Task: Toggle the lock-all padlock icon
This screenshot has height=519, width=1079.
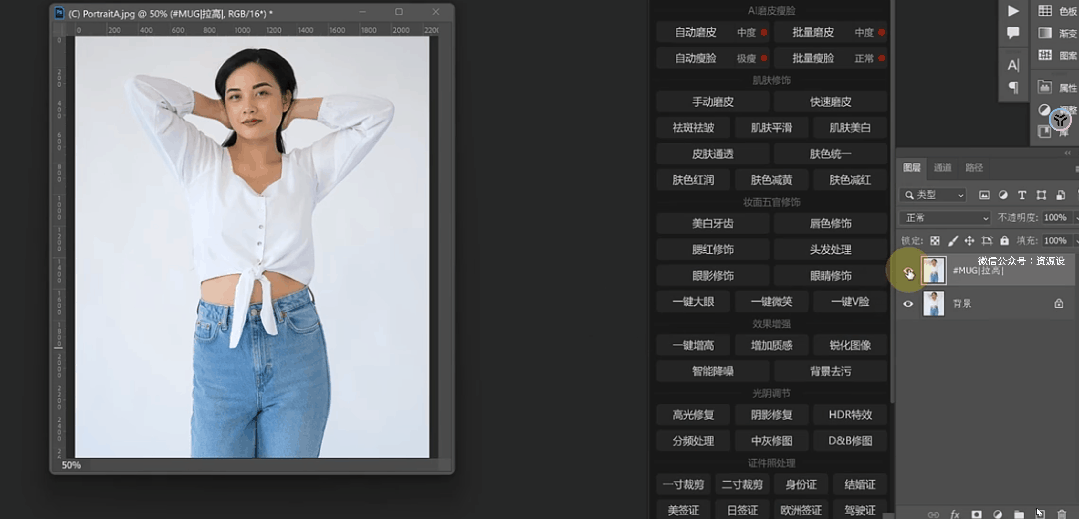Action: pos(1004,241)
